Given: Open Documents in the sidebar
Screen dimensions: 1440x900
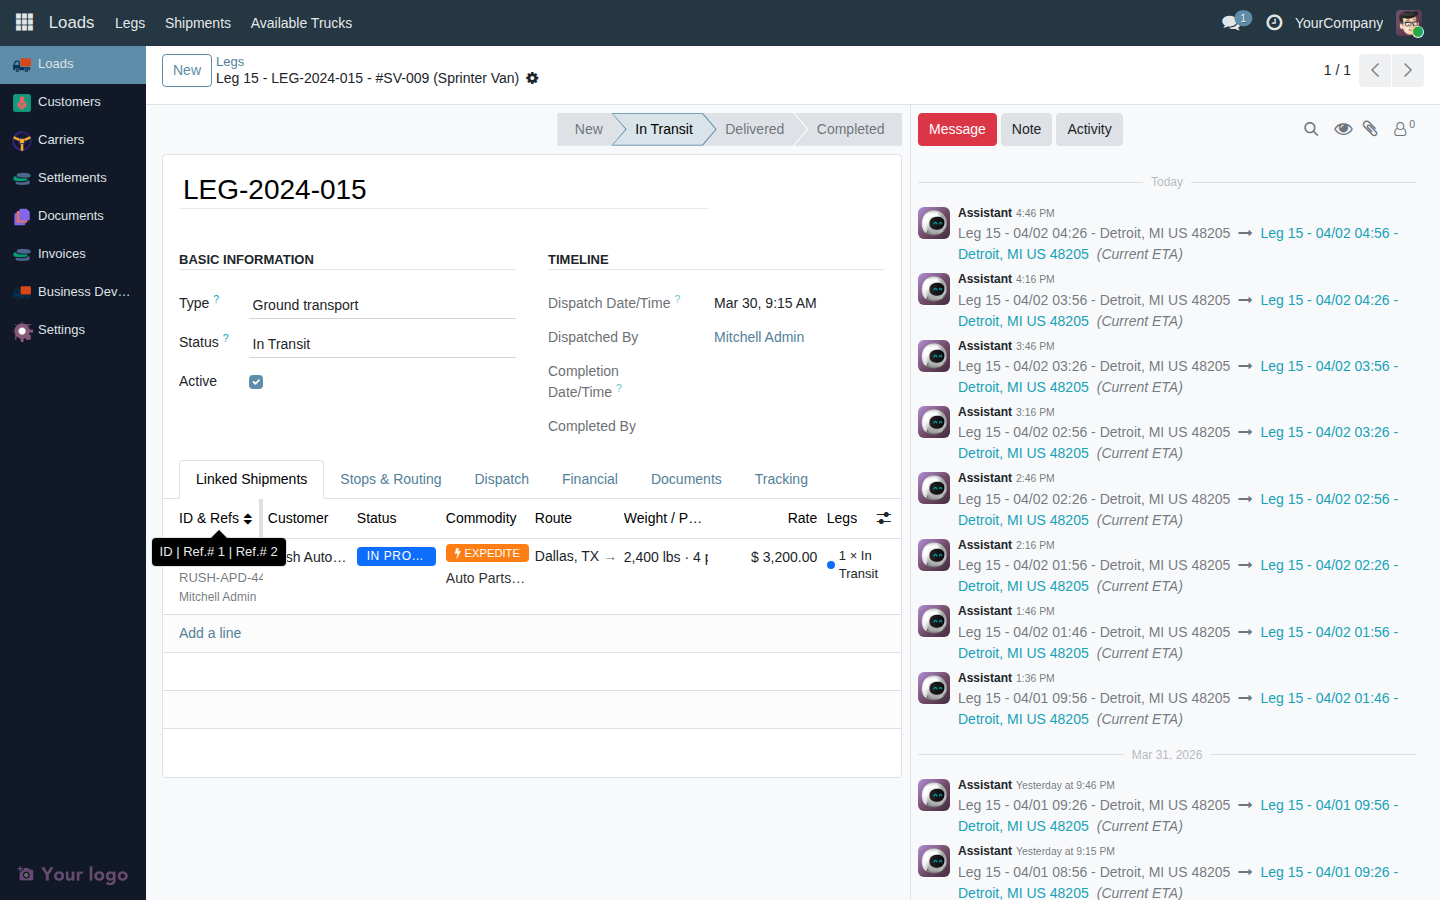Looking at the screenshot, I should [x=73, y=216].
